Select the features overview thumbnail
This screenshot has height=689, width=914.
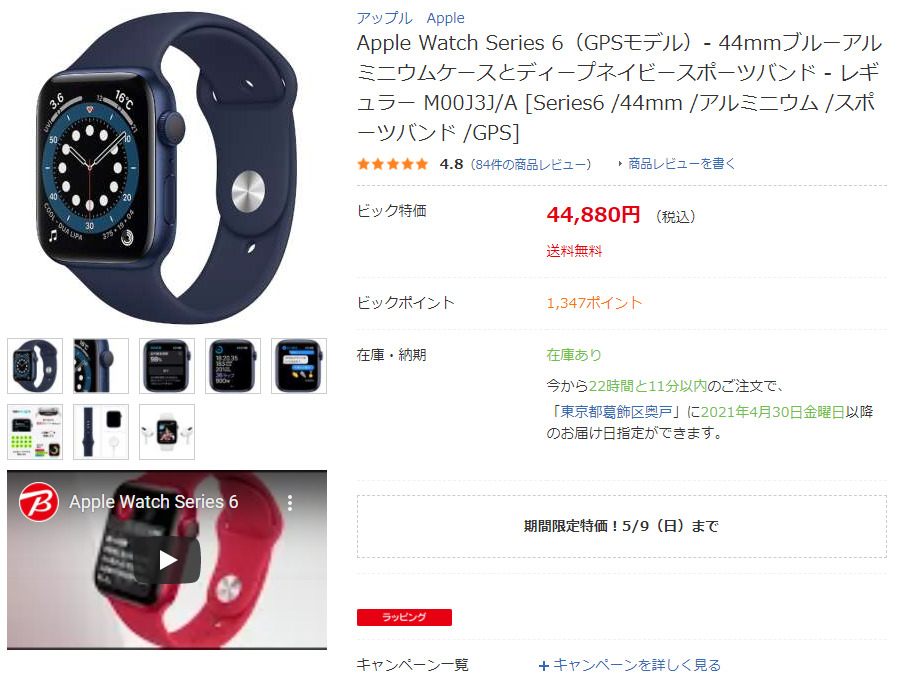pyautogui.click(x=35, y=432)
